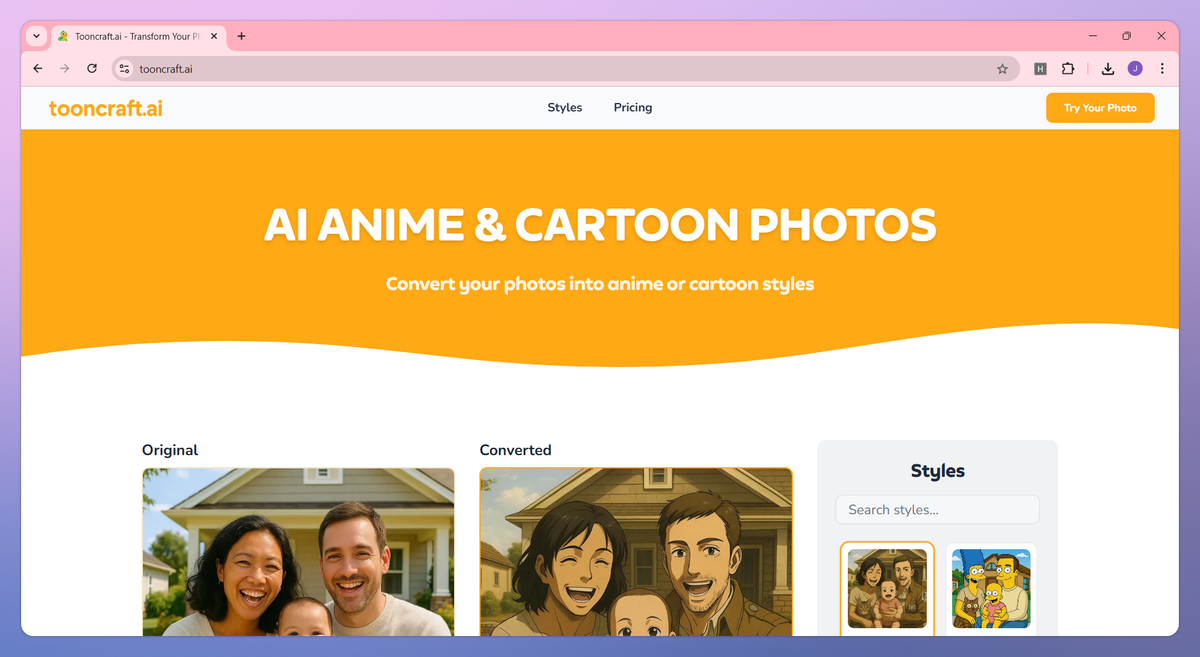Select the anime family style thumbnail

click(x=887, y=588)
